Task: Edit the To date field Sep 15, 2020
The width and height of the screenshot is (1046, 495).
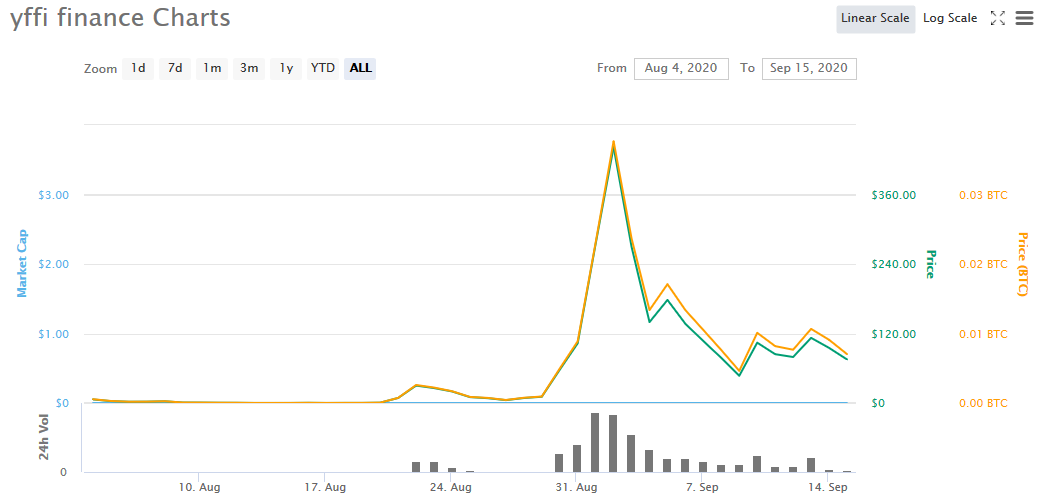Action: (x=809, y=68)
